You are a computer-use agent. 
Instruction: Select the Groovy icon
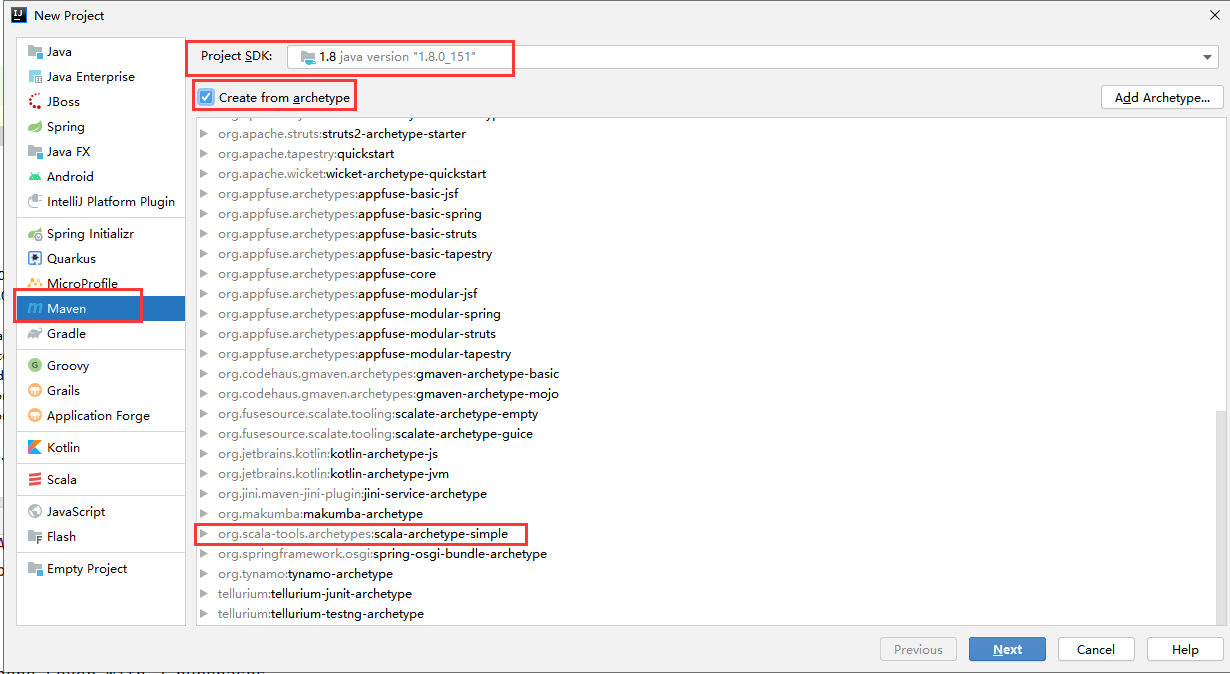point(35,366)
